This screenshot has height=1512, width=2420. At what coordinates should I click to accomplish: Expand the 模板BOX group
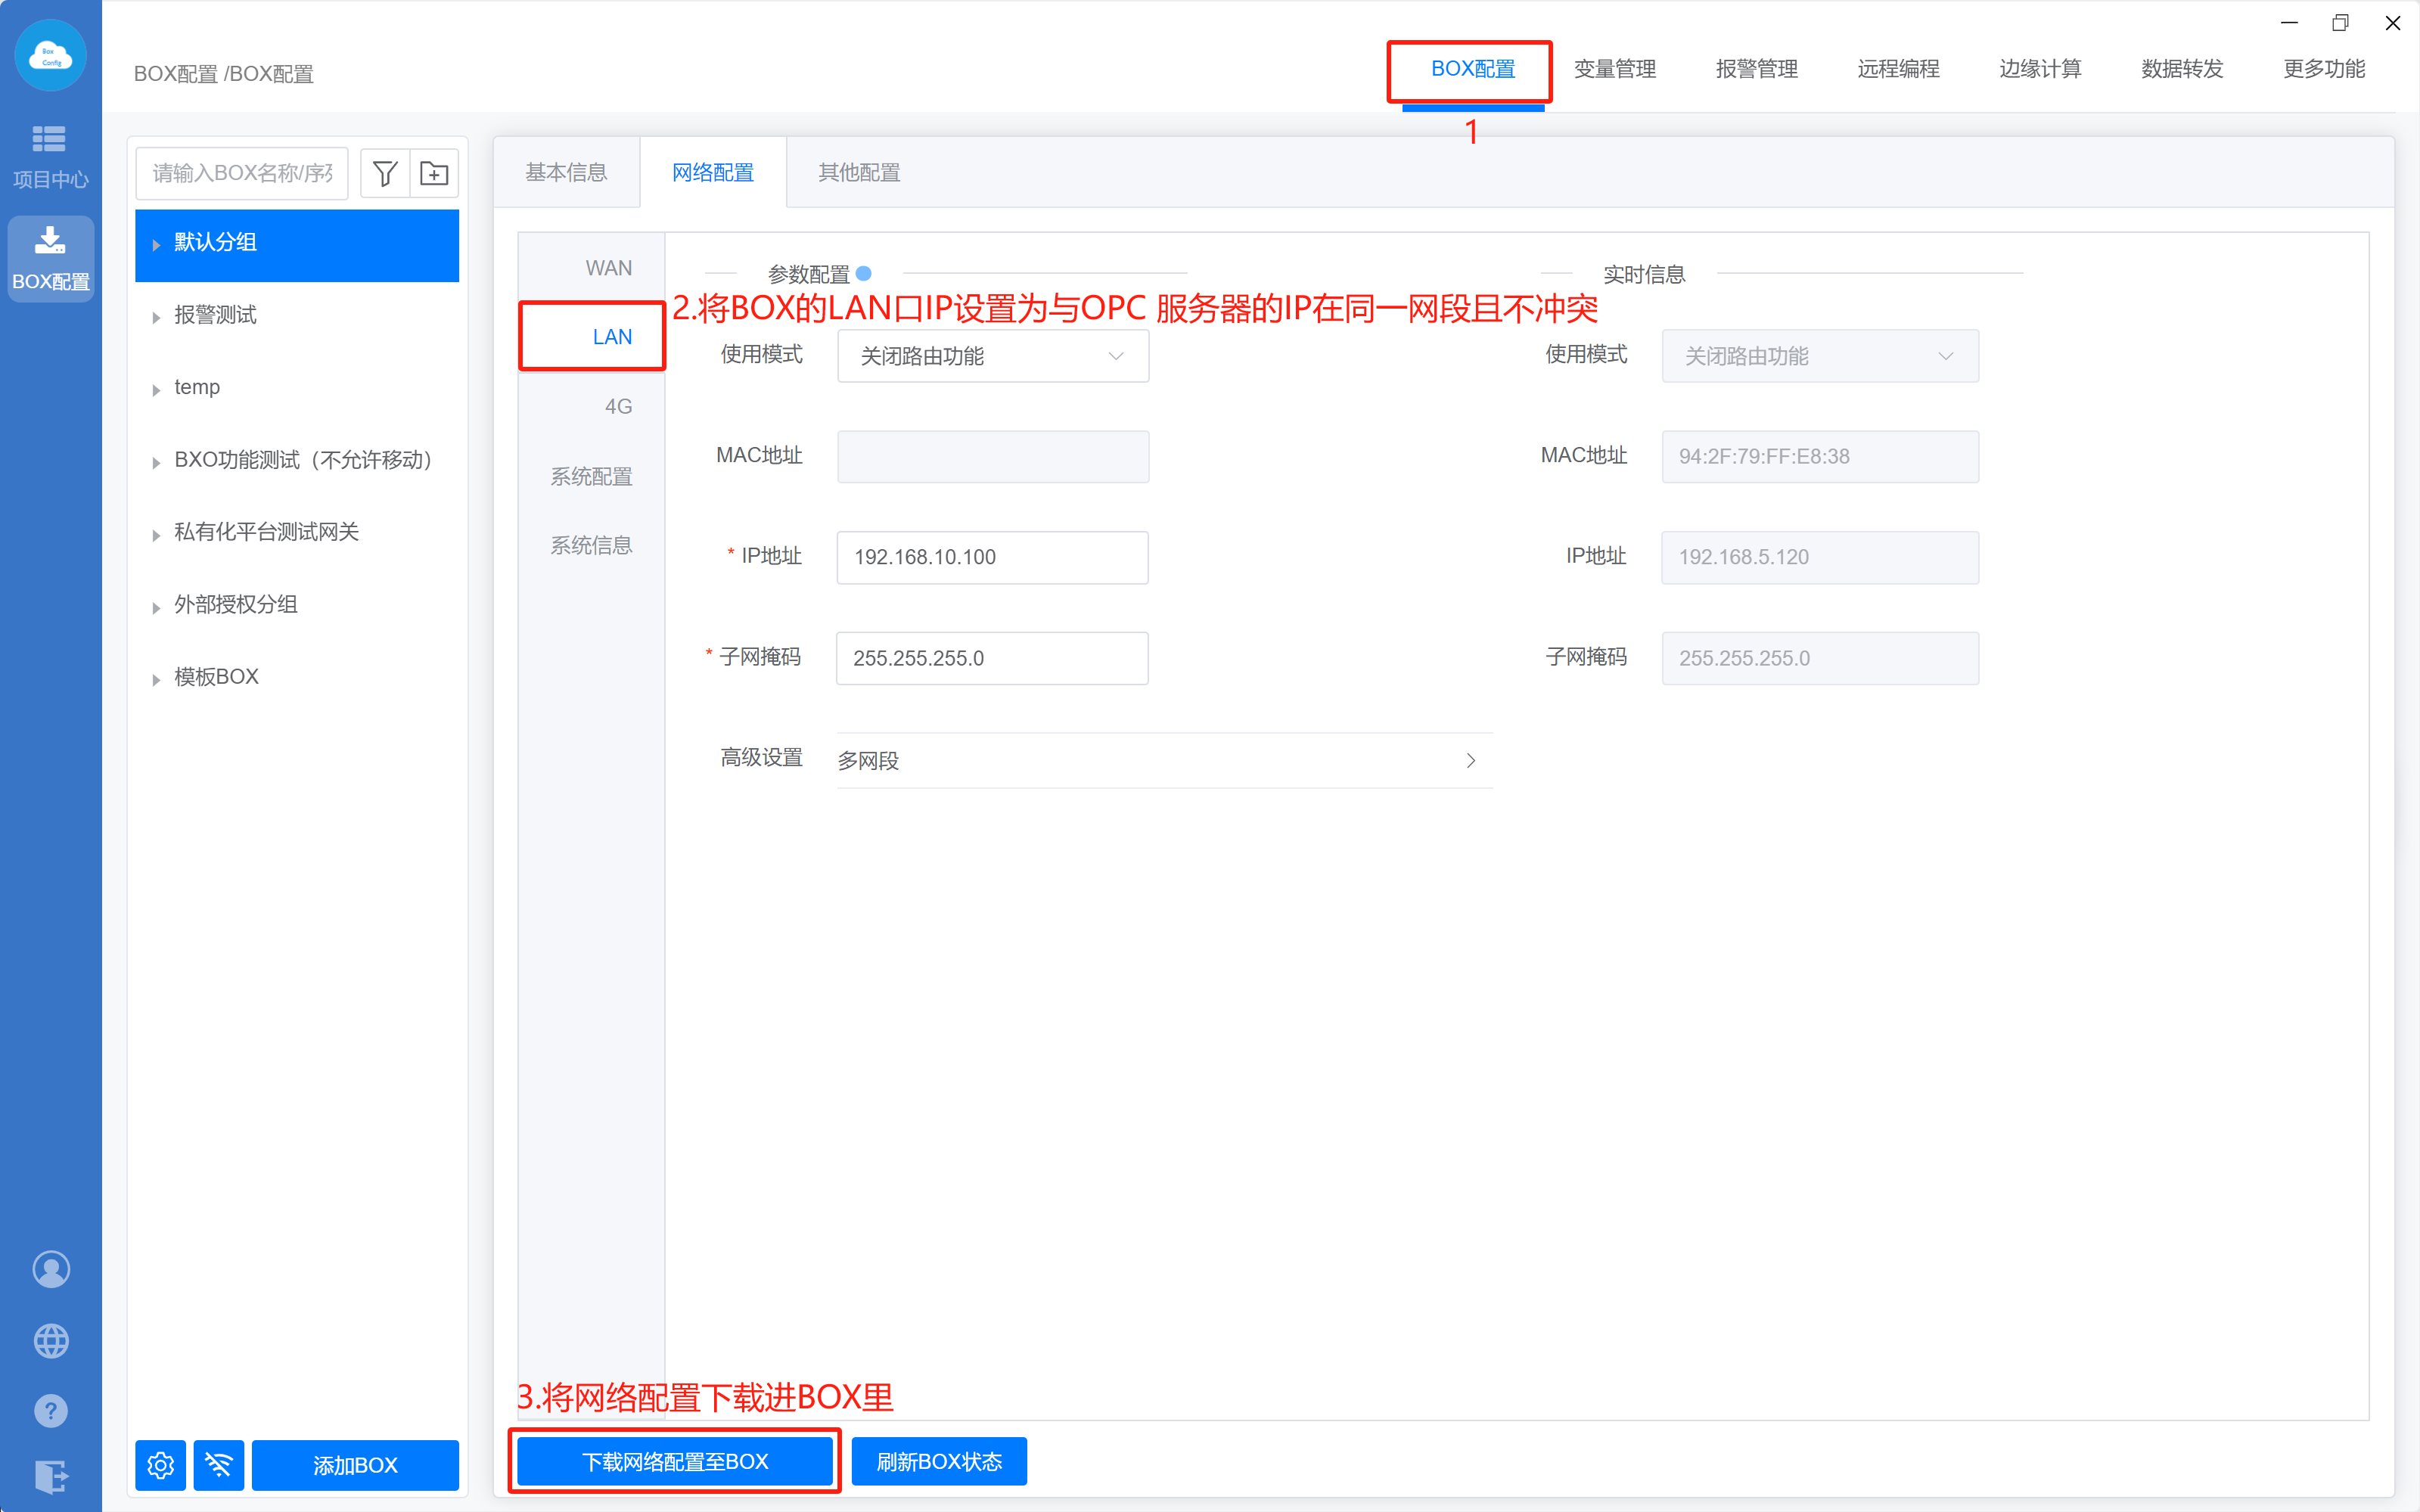[156, 679]
